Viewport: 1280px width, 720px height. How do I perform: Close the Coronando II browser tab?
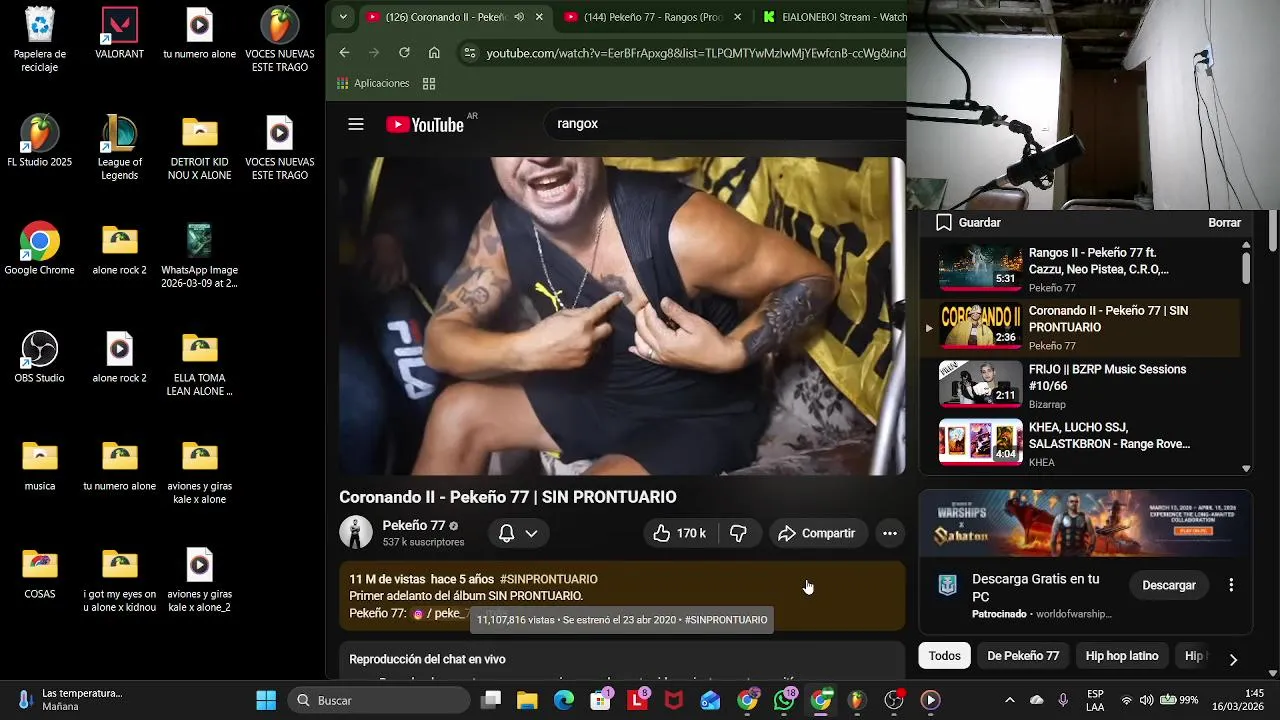click(x=539, y=17)
